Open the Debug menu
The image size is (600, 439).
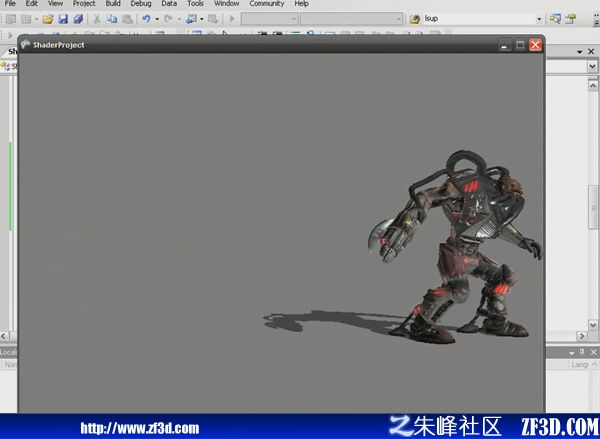pos(141,3)
